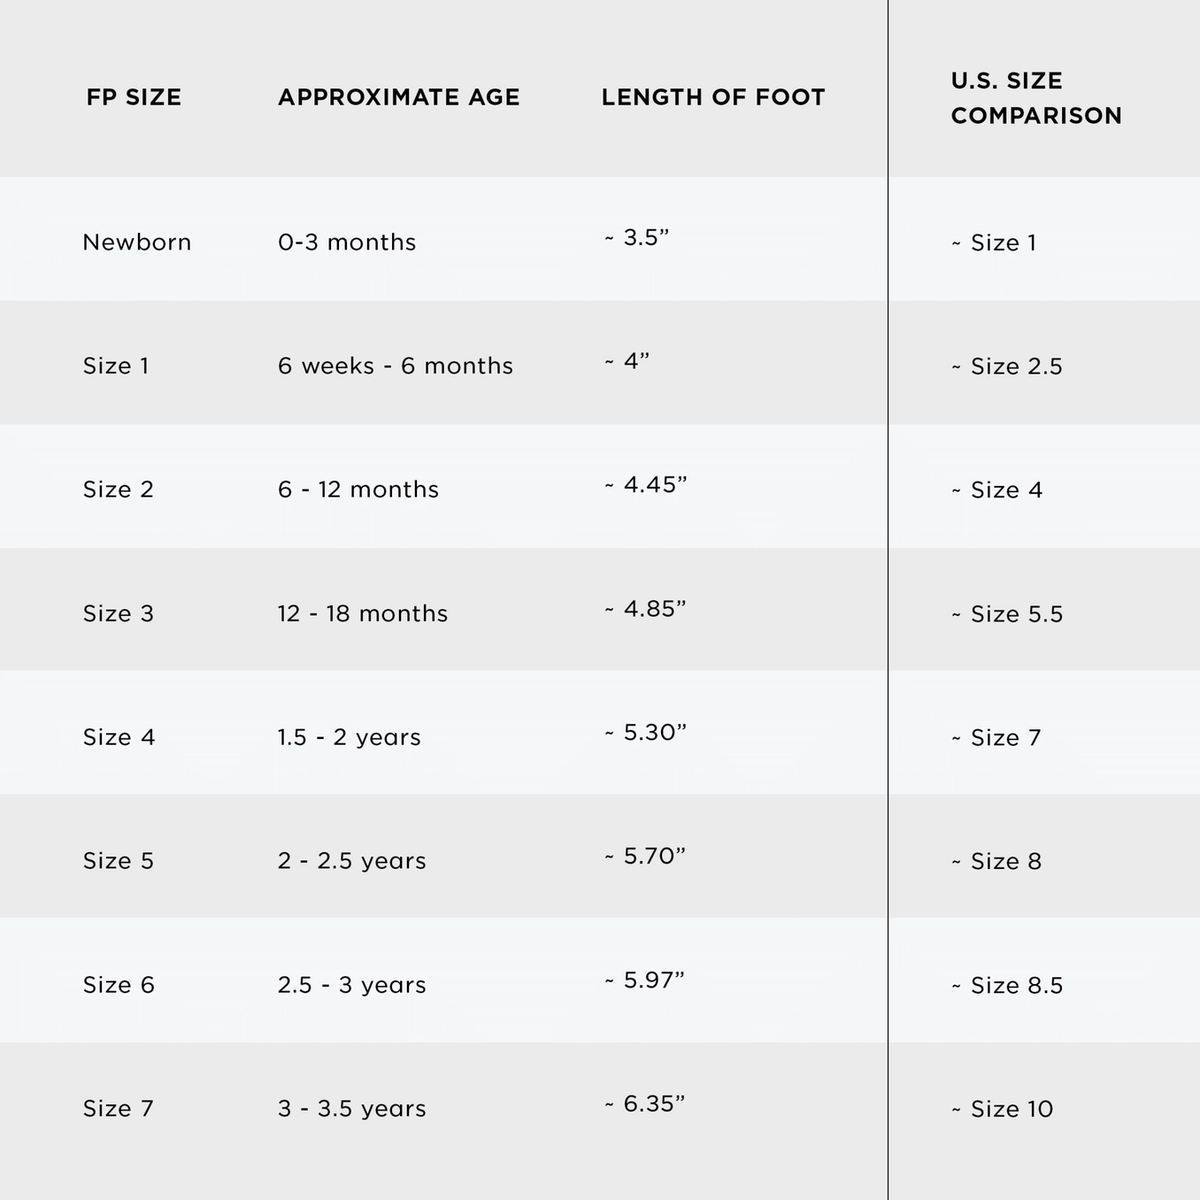Click the LENGTH OF FOOT header
The image size is (1200, 1200).
tap(713, 97)
